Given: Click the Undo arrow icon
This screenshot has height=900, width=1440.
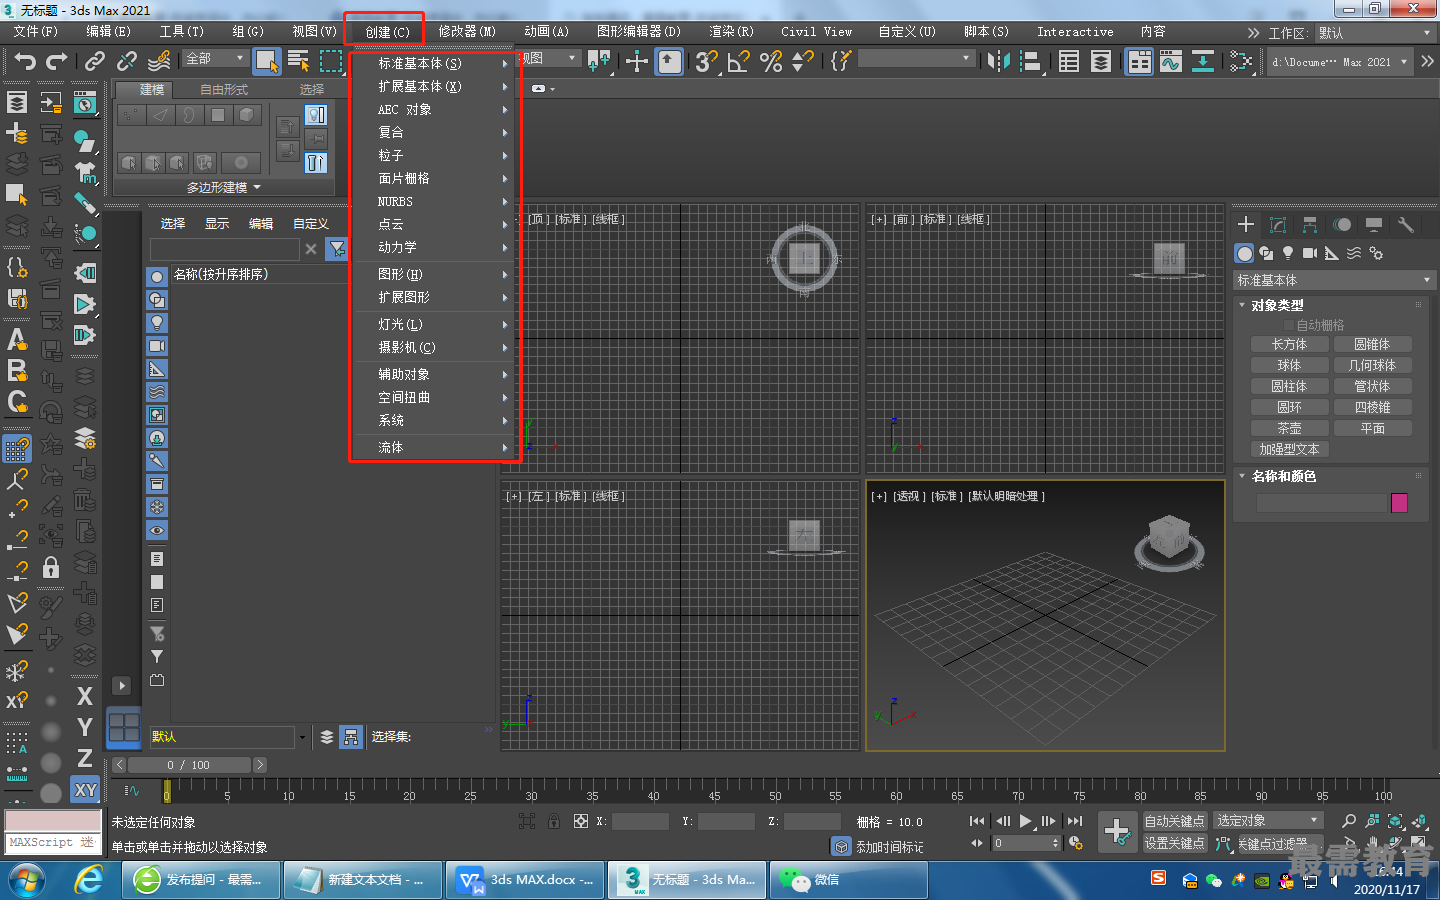Looking at the screenshot, I should [x=24, y=61].
